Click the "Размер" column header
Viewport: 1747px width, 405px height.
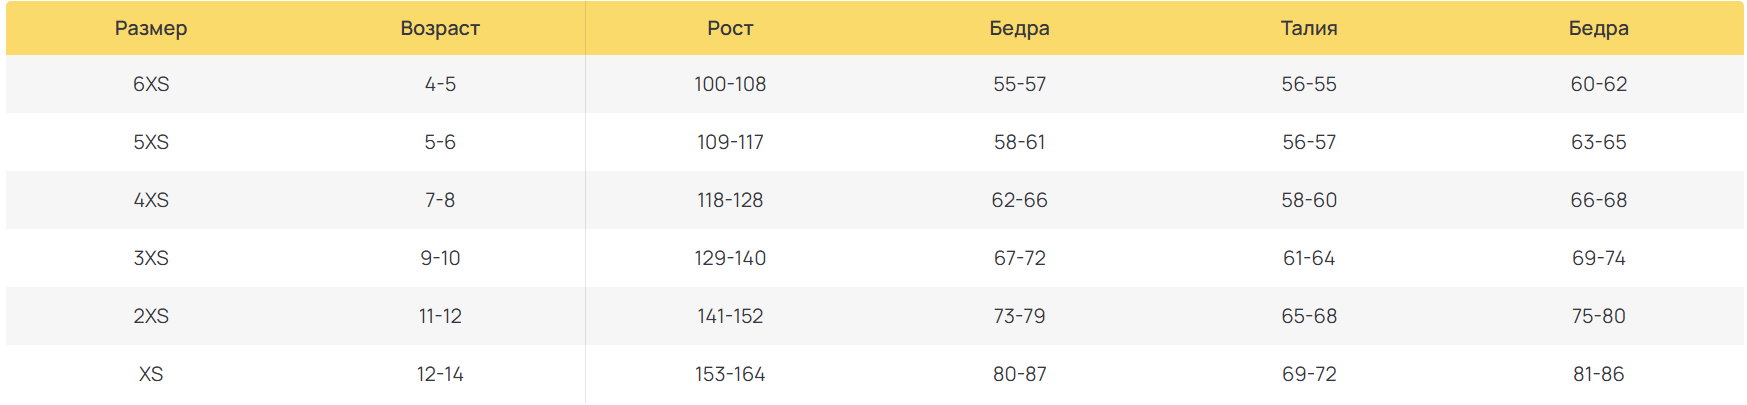pyautogui.click(x=151, y=28)
